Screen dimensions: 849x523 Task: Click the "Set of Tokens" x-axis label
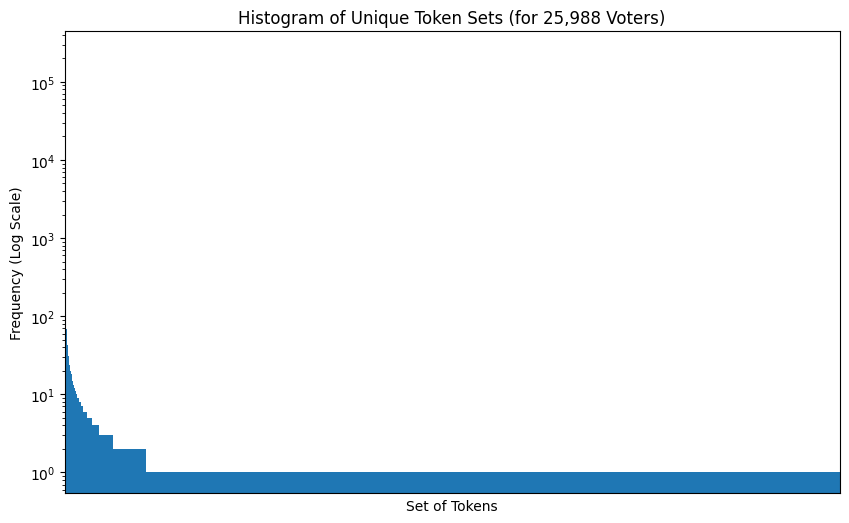(451, 506)
